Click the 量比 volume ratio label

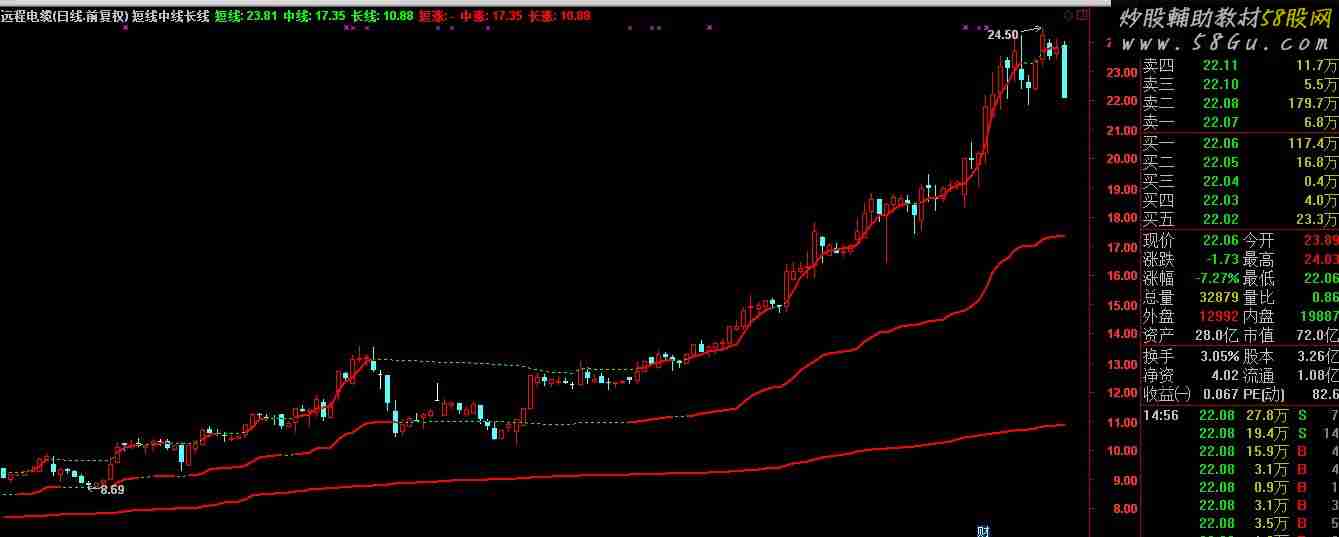[1259, 297]
